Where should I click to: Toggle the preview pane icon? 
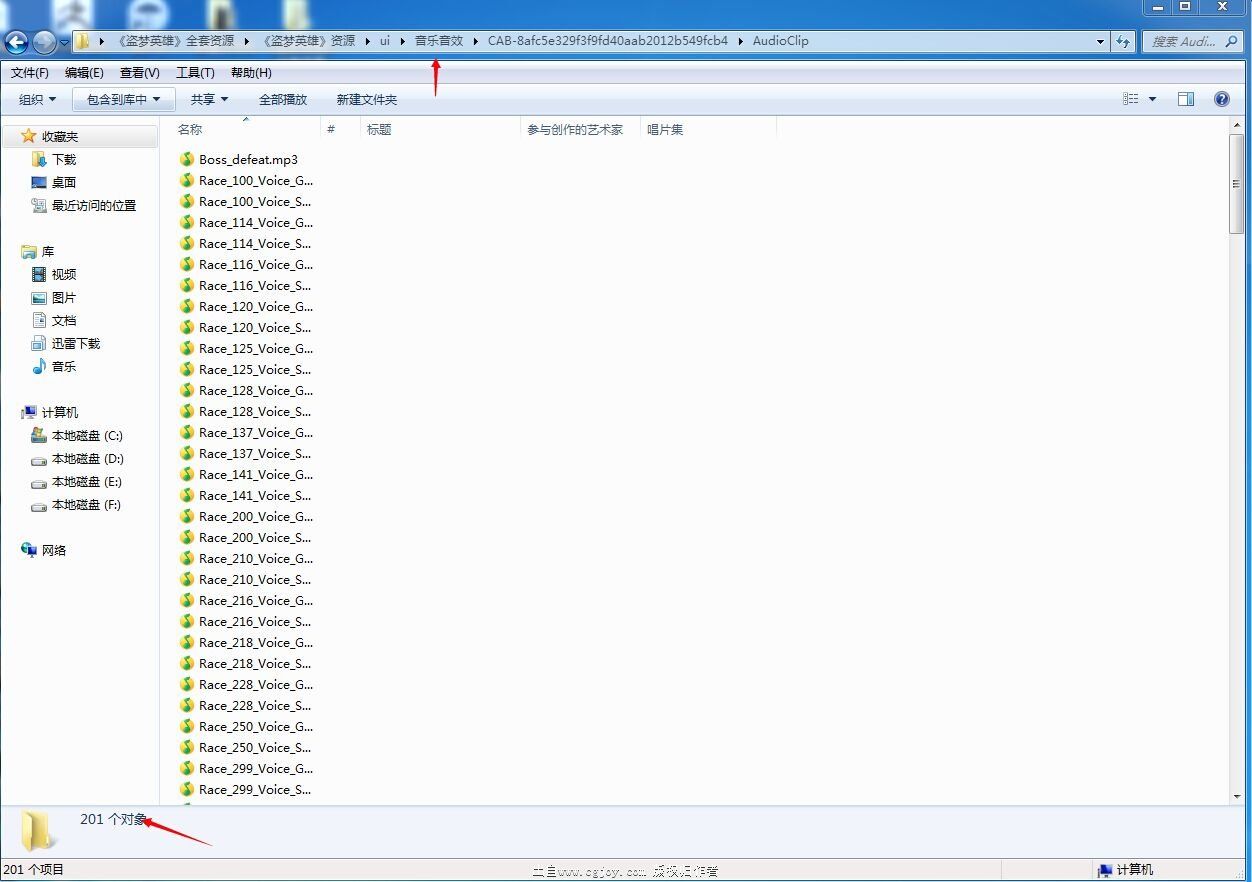tap(1186, 99)
